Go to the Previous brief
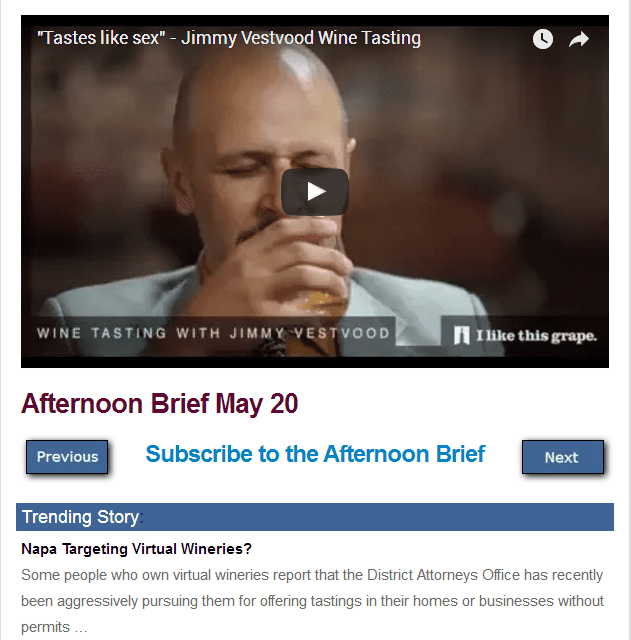This screenshot has height=640, width=631. [67, 457]
